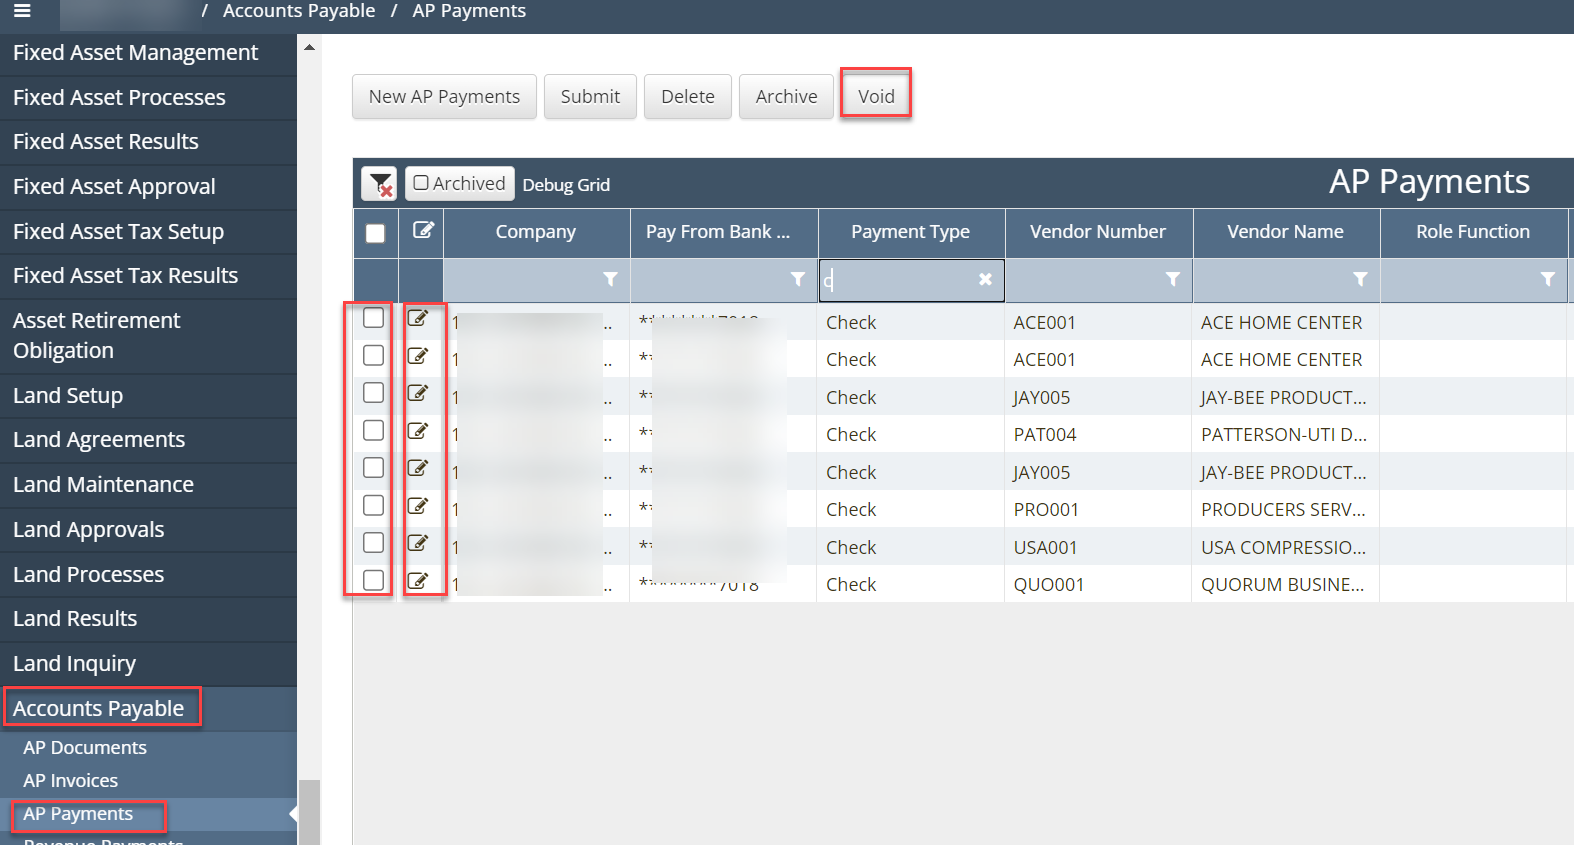This screenshot has height=845, width=1574.
Task: Click the New AP Payments button
Action: point(444,96)
